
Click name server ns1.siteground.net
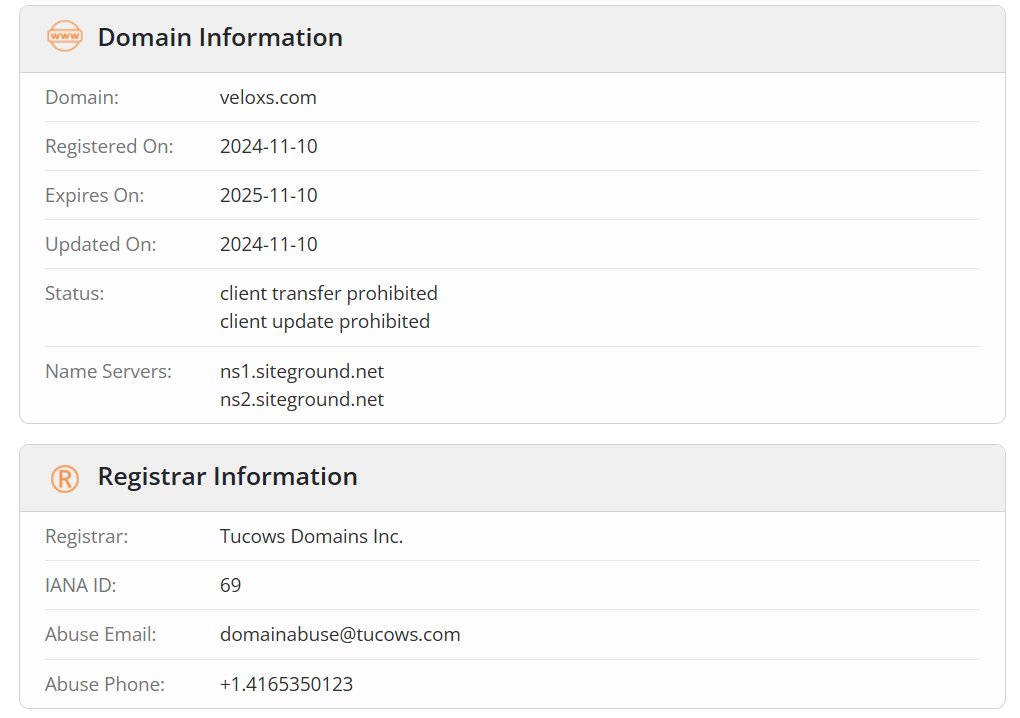302,371
